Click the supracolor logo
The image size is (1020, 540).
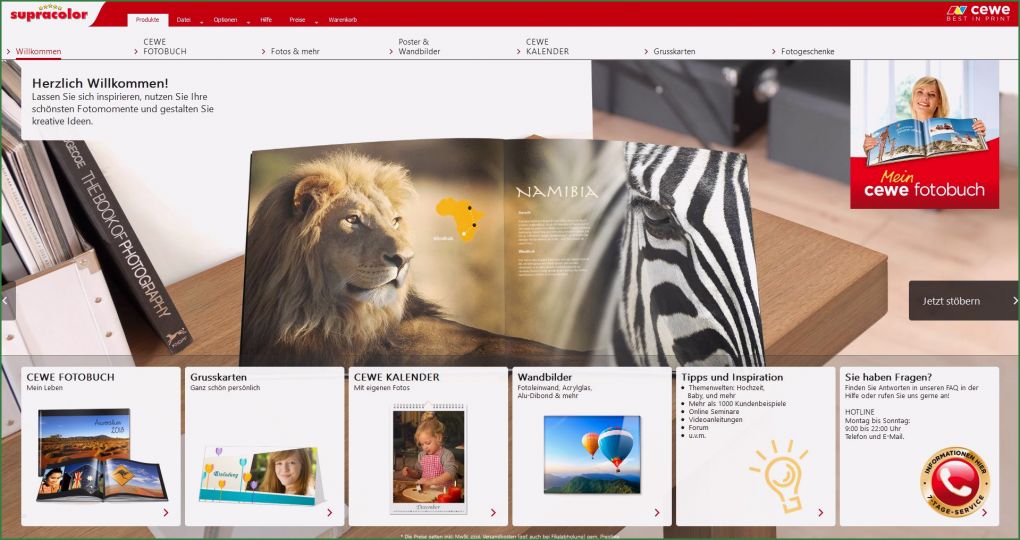tap(48, 13)
